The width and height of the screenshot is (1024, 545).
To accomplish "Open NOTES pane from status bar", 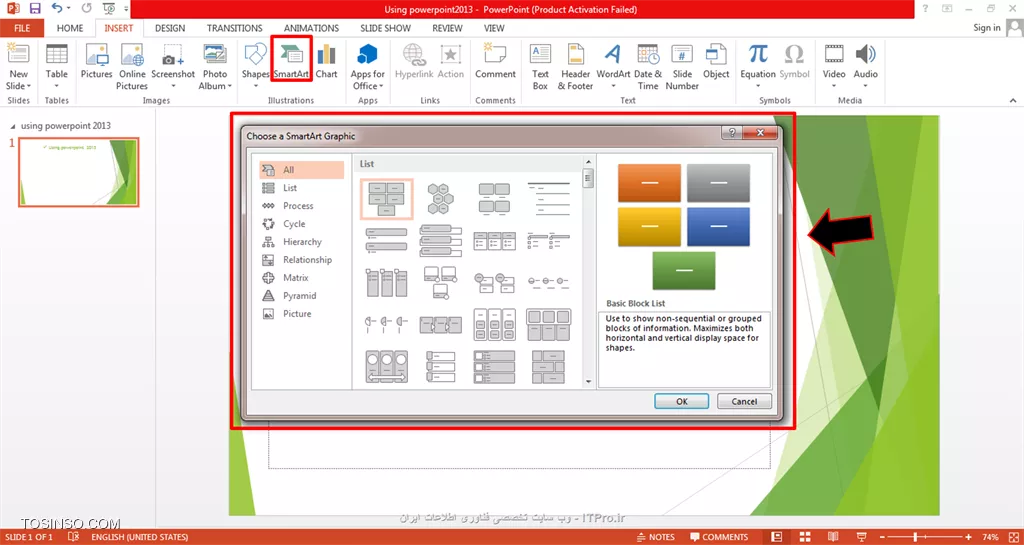I will 655,537.
